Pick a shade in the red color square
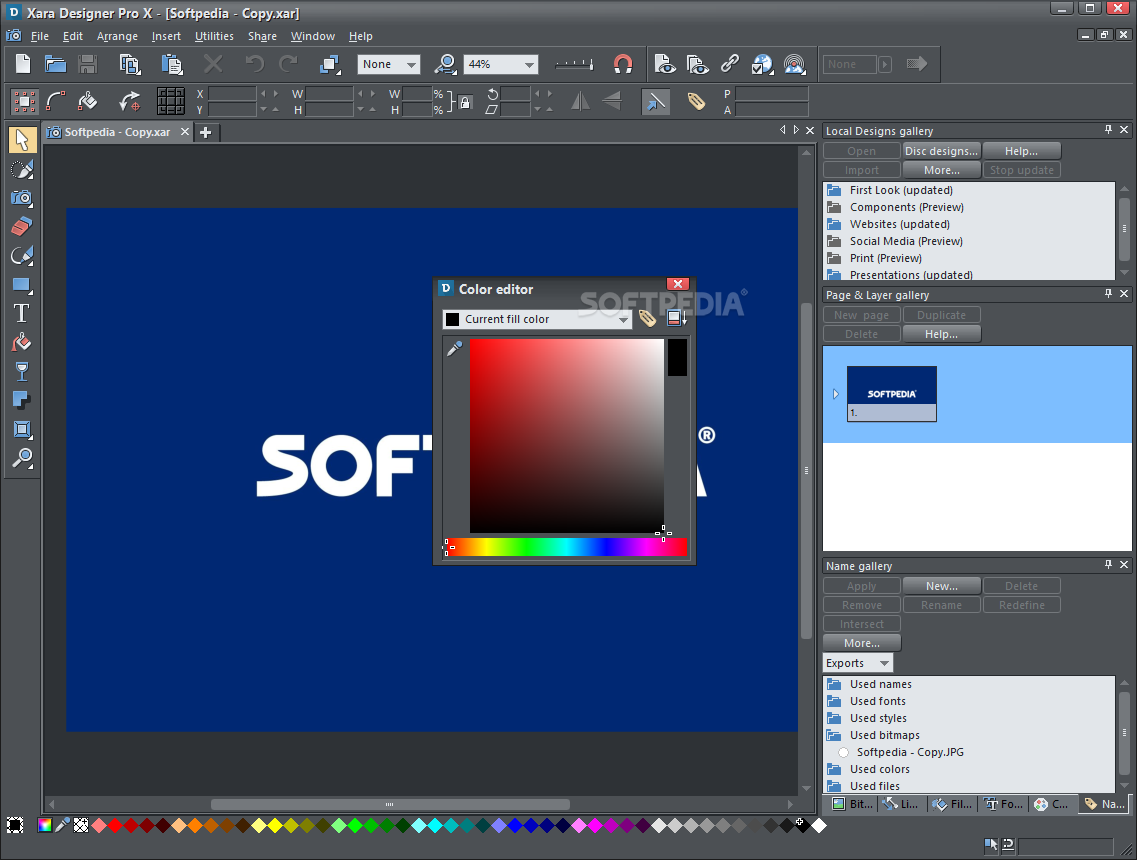This screenshot has width=1137, height=860. [x=566, y=436]
